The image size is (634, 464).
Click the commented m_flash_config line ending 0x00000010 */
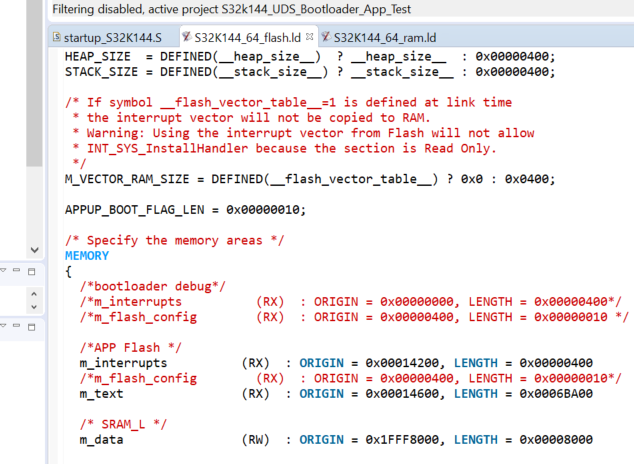tap(354, 317)
